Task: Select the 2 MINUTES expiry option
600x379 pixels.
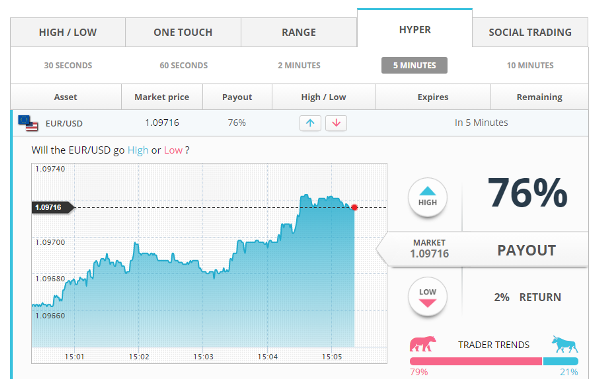Action: click(299, 65)
